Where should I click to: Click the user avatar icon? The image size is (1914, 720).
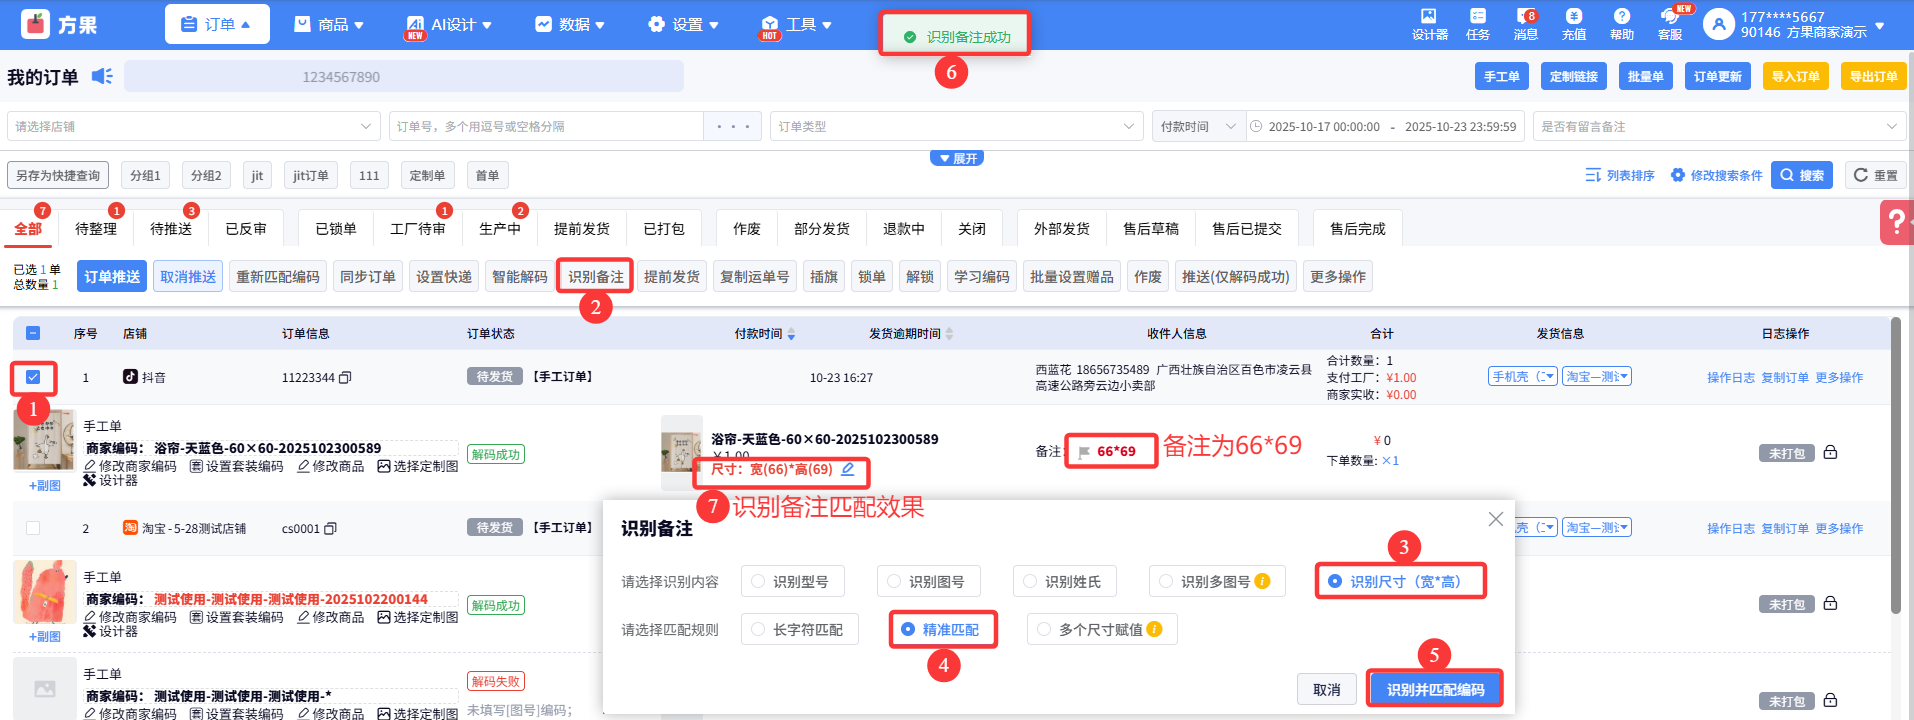[1718, 24]
